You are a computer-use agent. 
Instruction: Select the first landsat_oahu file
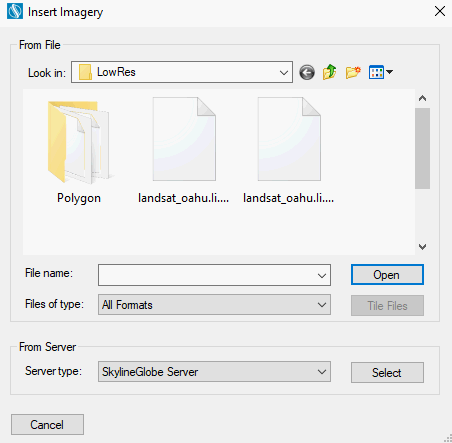183,152
